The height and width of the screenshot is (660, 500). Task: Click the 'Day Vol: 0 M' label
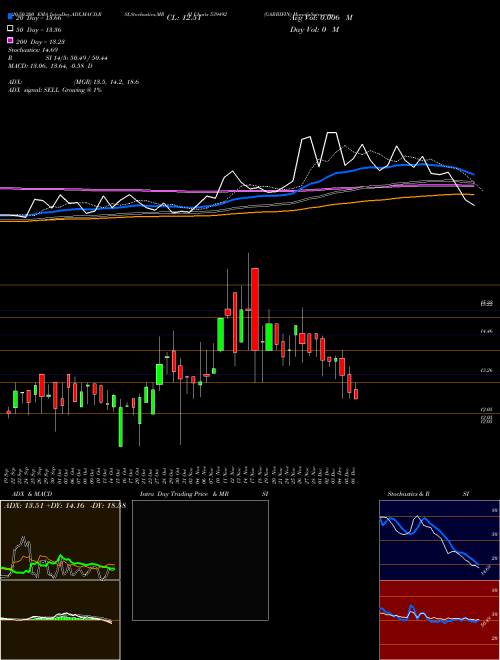coord(314,29)
